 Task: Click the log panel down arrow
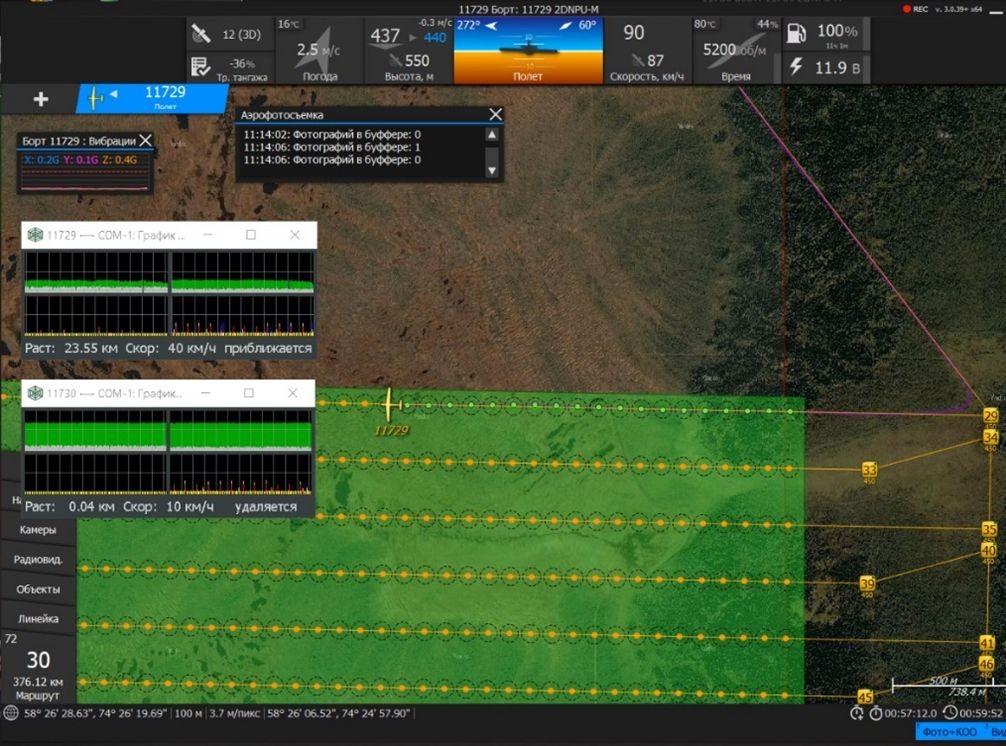click(492, 171)
